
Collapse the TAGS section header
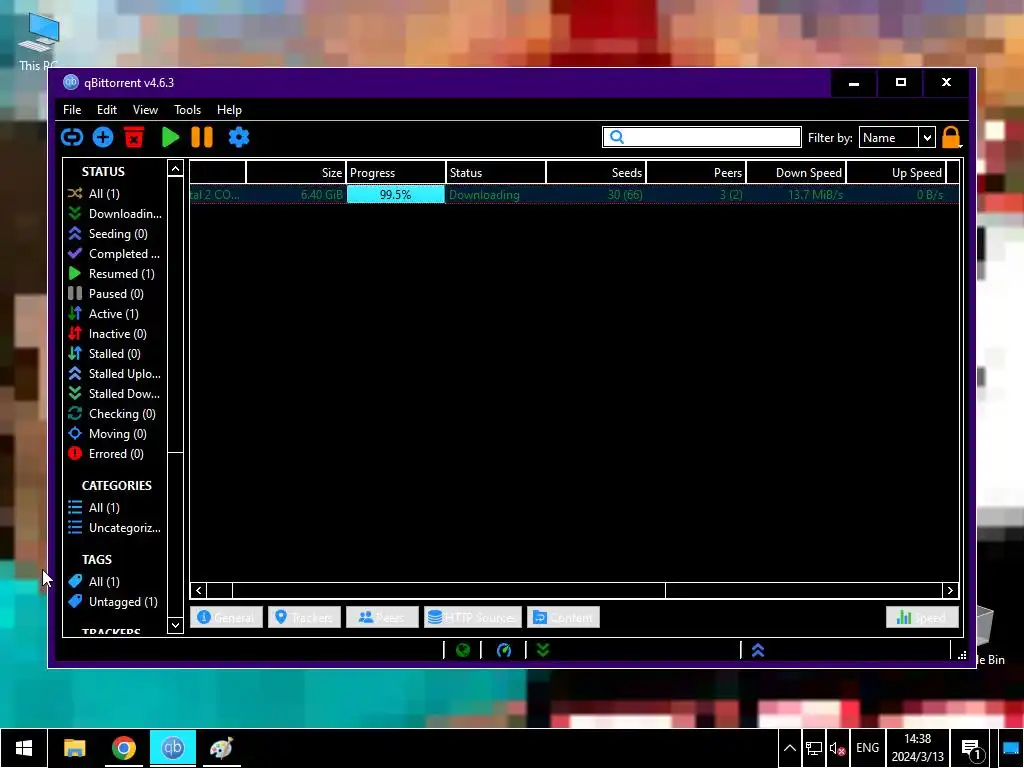tap(97, 560)
